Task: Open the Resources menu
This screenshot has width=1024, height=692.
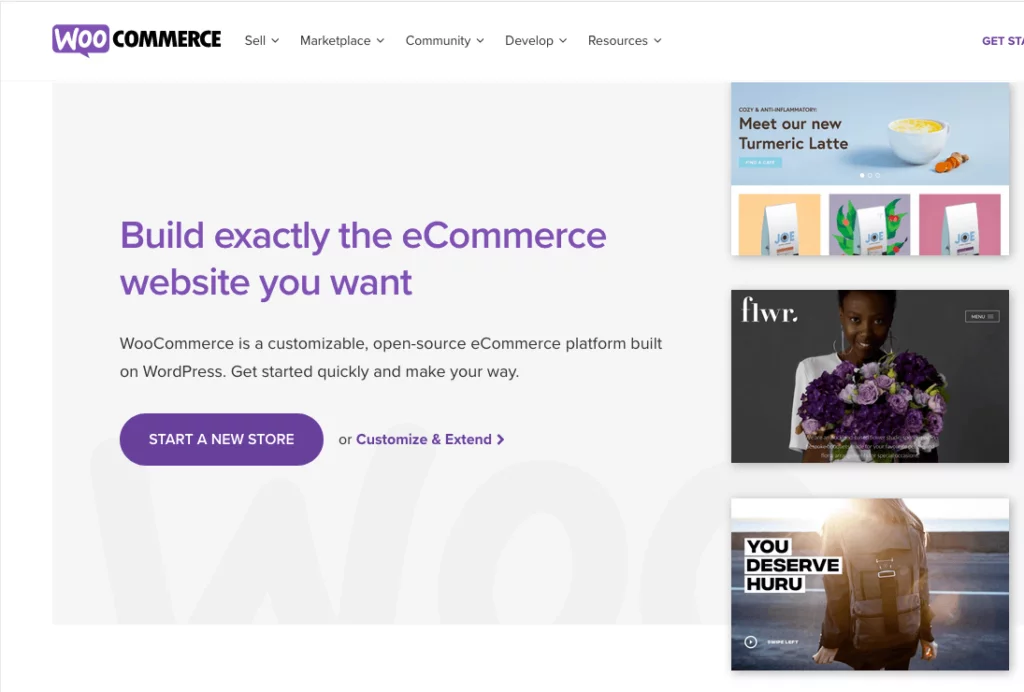Action: pos(625,40)
